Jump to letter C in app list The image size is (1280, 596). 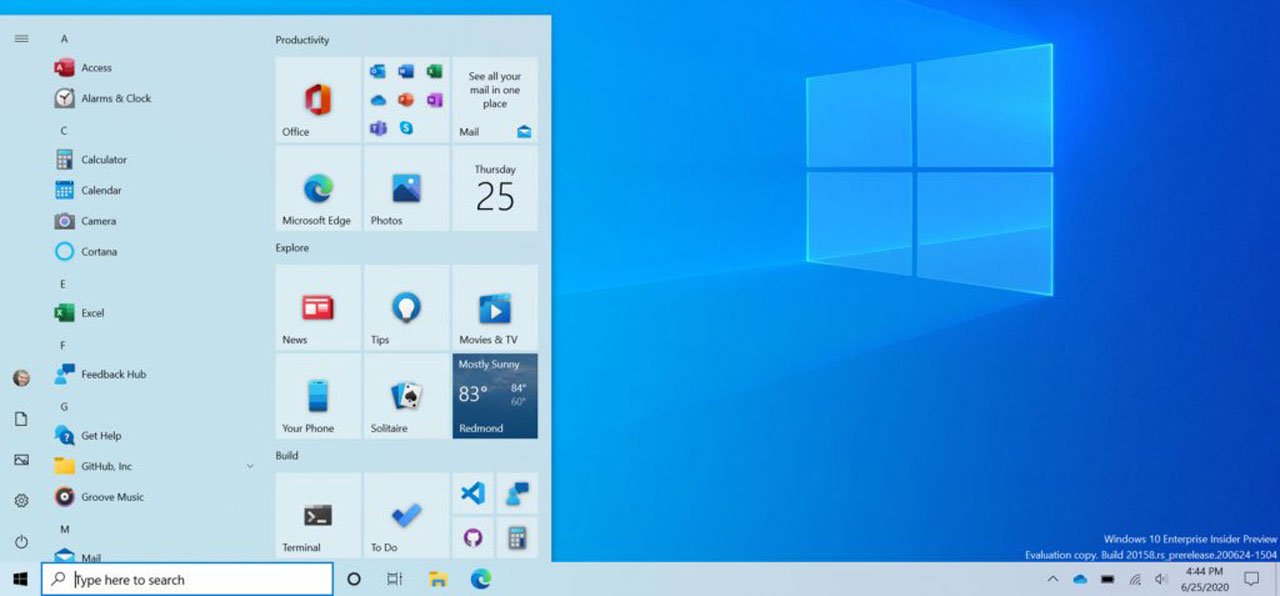point(64,131)
